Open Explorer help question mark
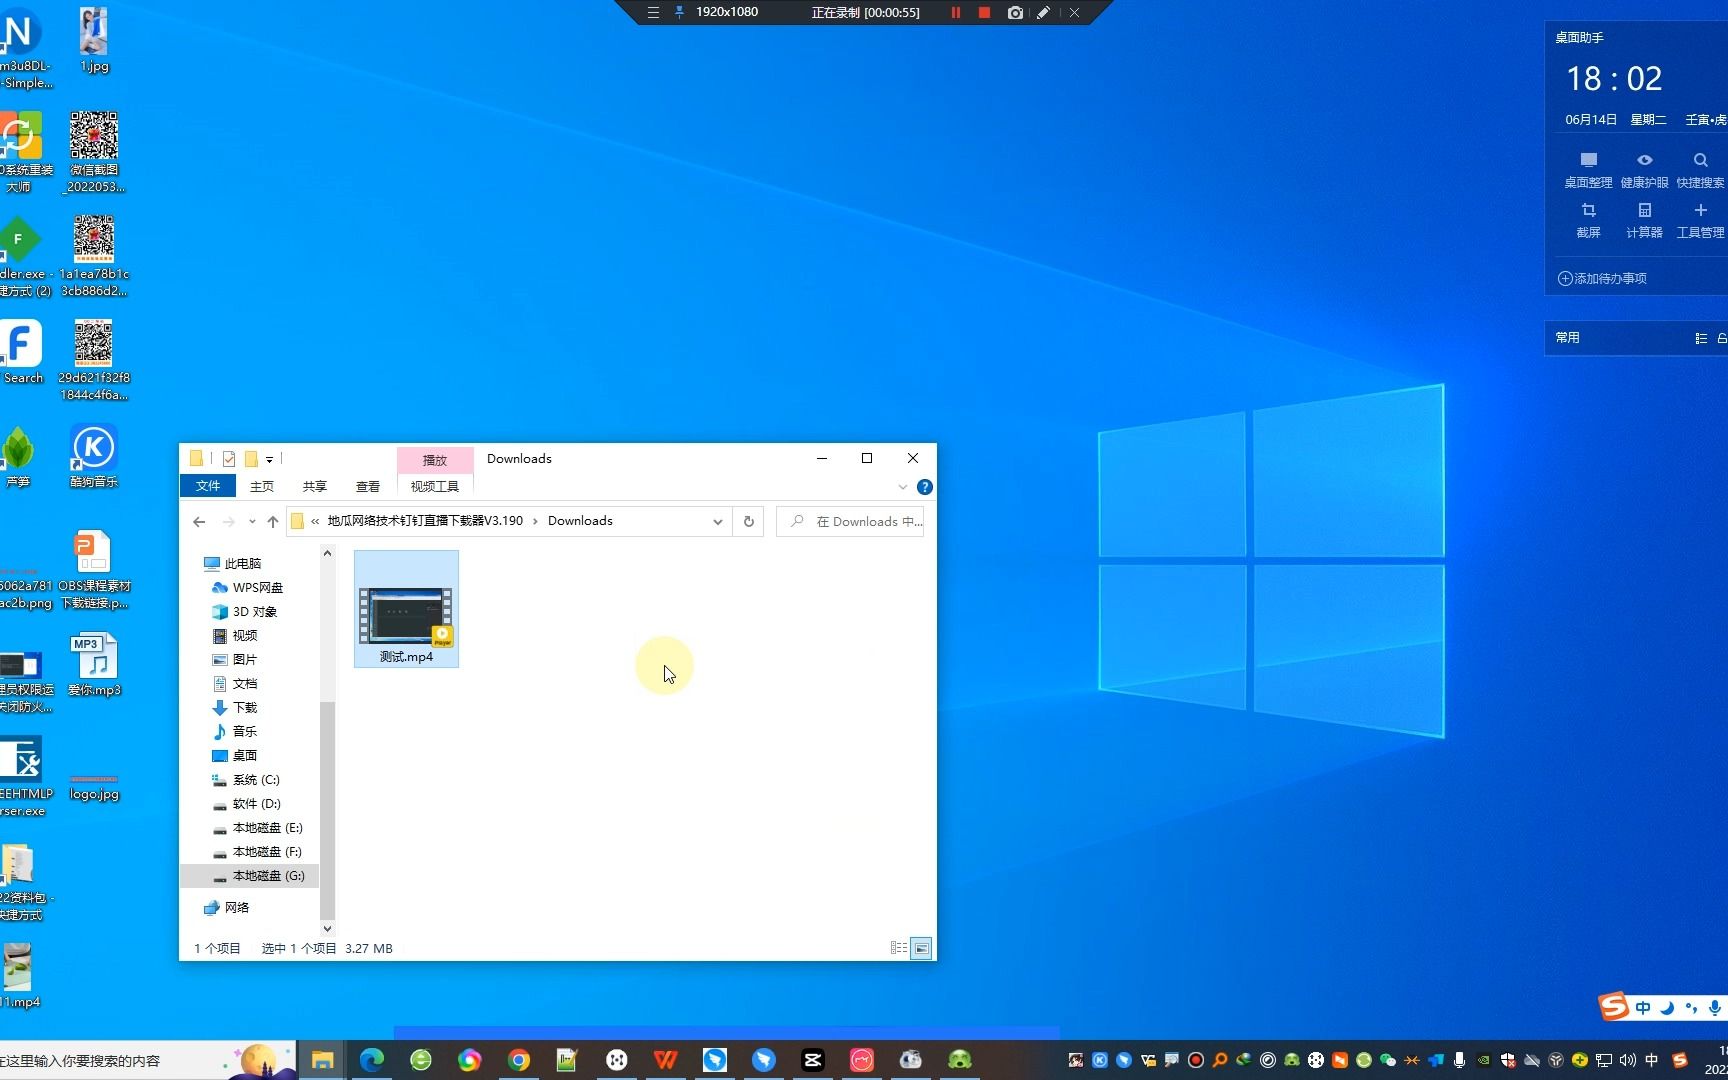1728x1080 pixels. coord(925,487)
